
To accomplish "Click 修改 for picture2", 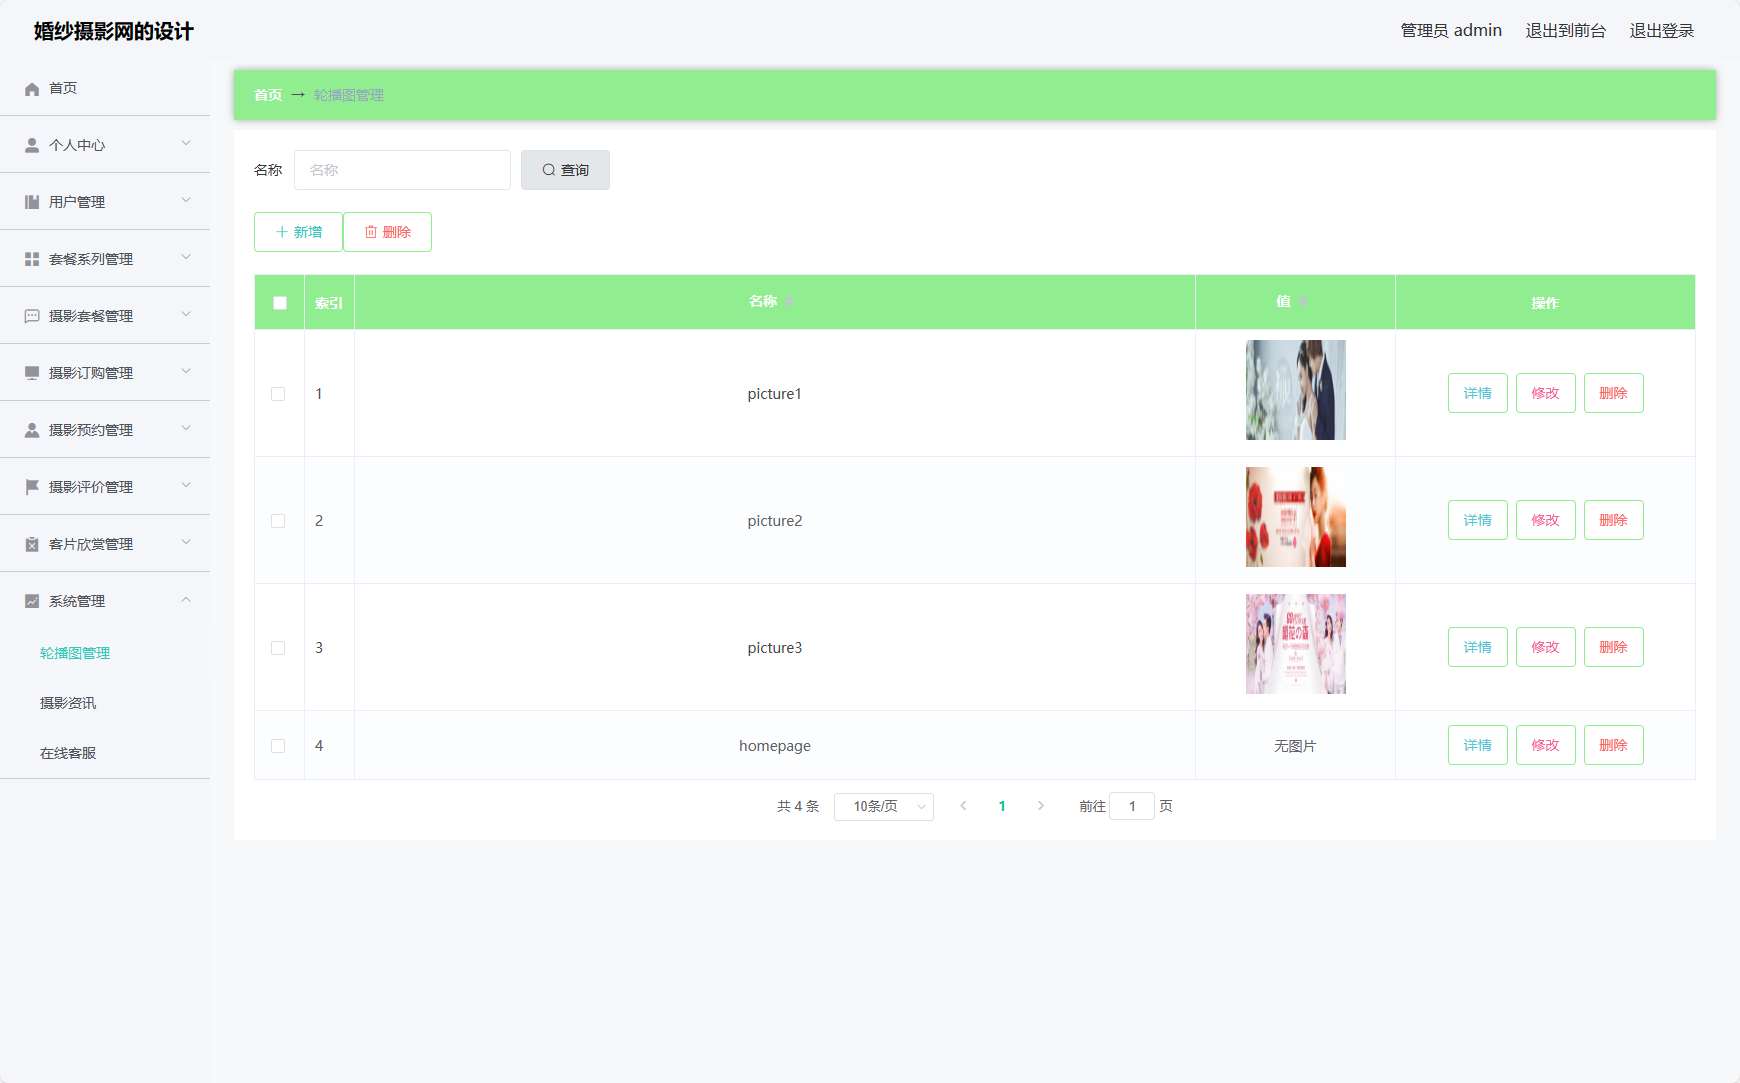I will tap(1546, 520).
